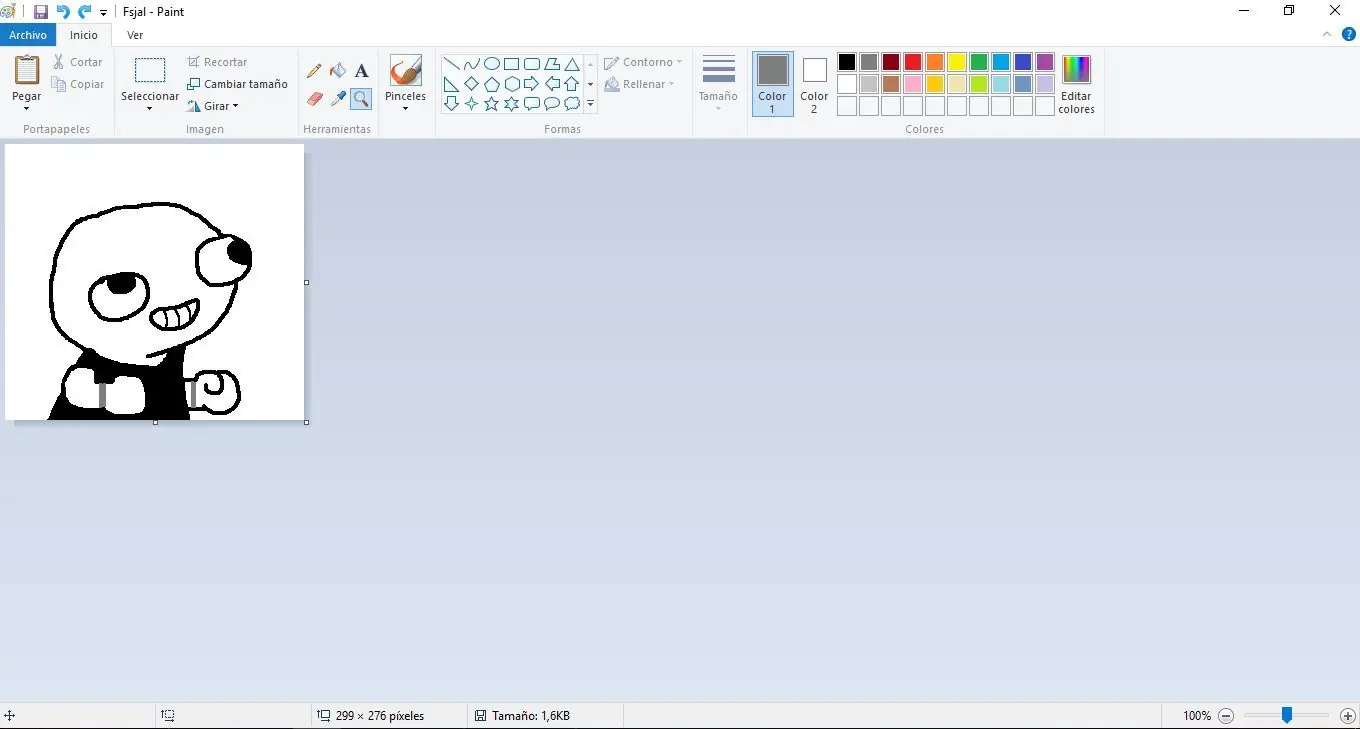This screenshot has width=1360, height=729.
Task: Choose the polygon shape
Action: coord(551,64)
